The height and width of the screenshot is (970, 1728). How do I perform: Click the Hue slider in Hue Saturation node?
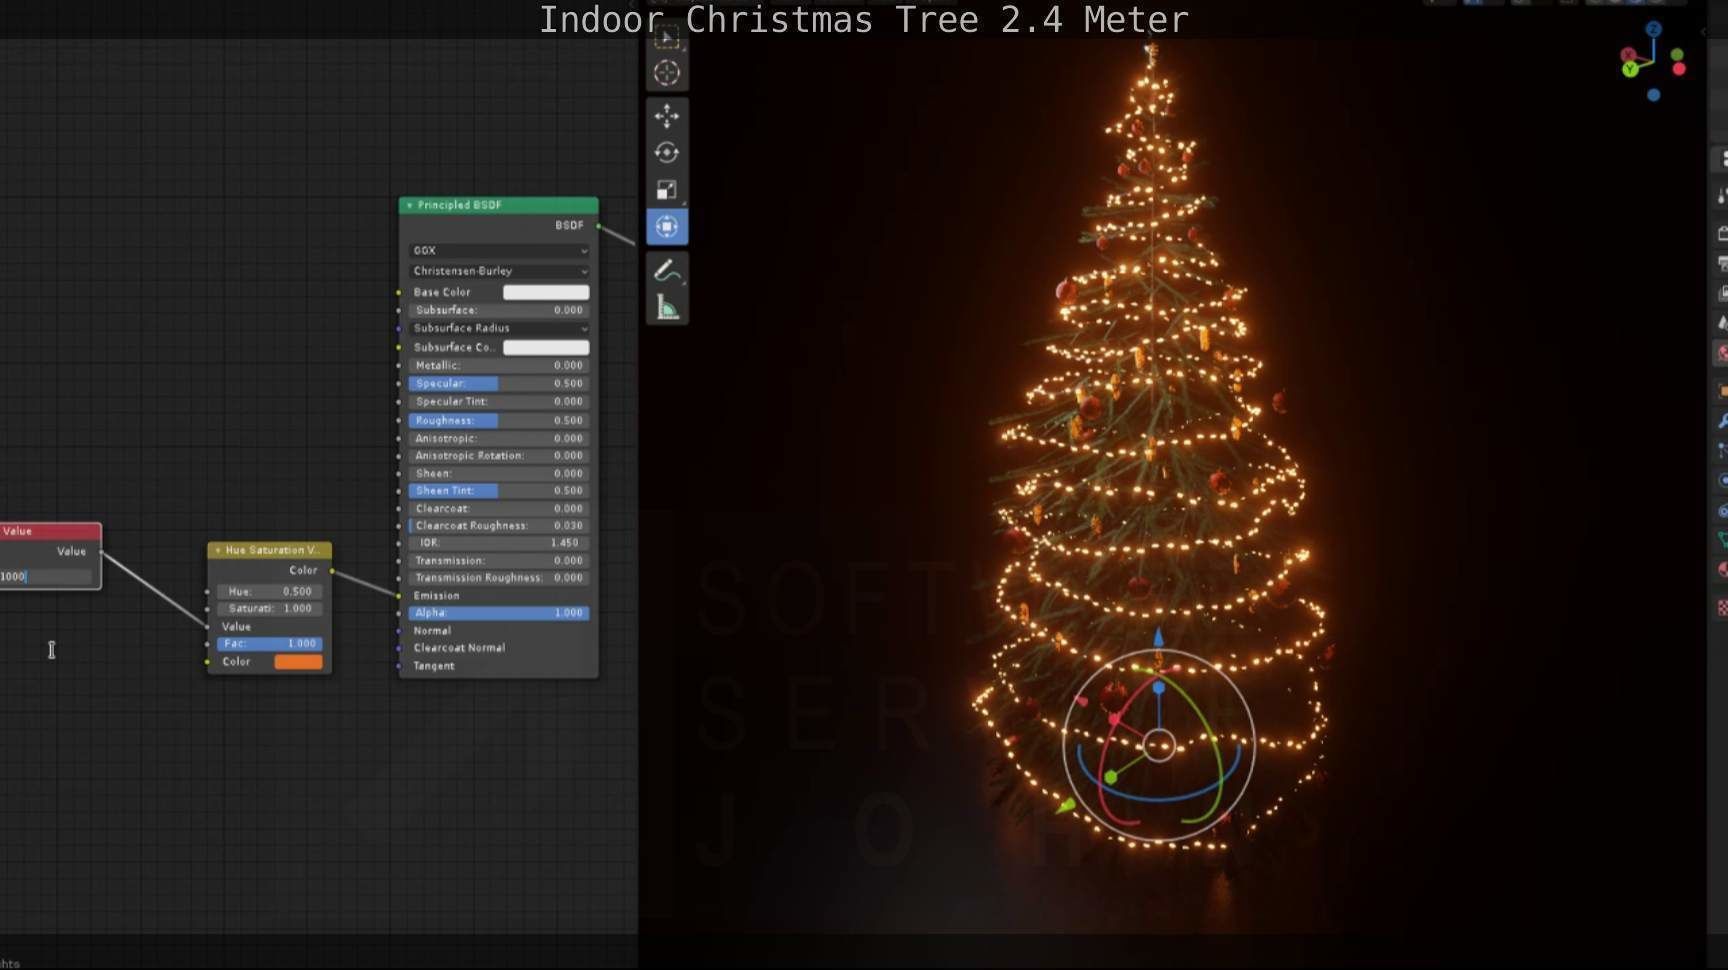pyautogui.click(x=270, y=592)
